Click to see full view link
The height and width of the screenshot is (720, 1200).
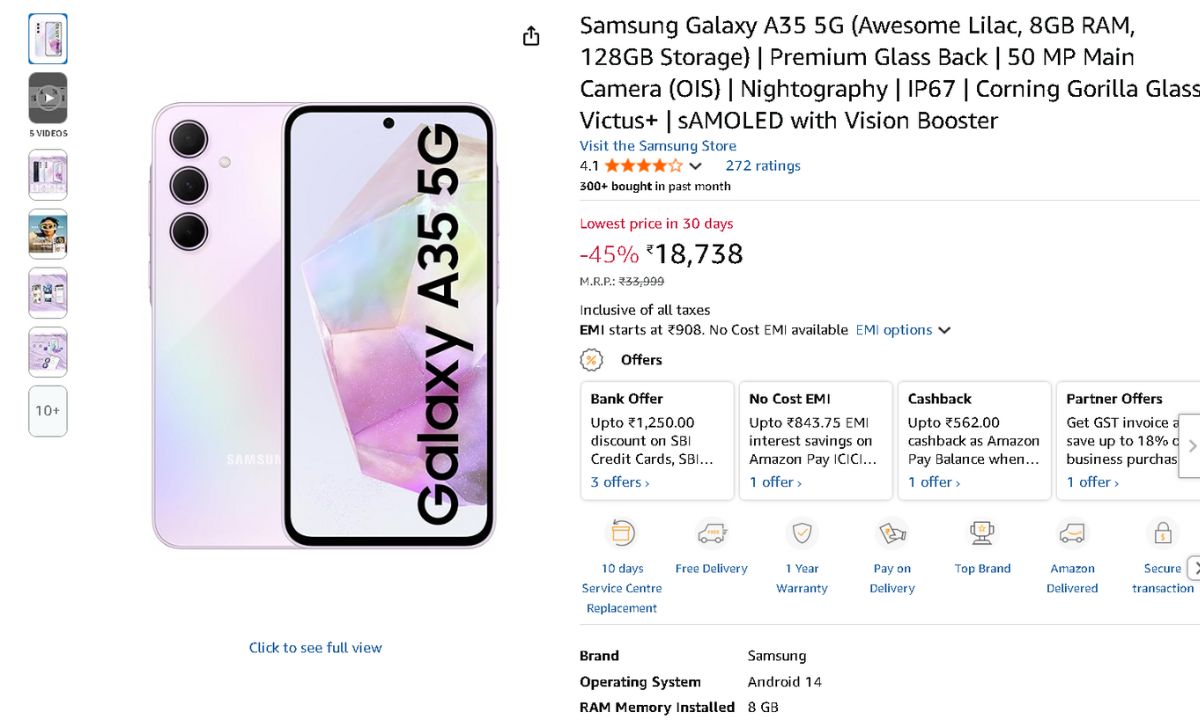click(315, 648)
